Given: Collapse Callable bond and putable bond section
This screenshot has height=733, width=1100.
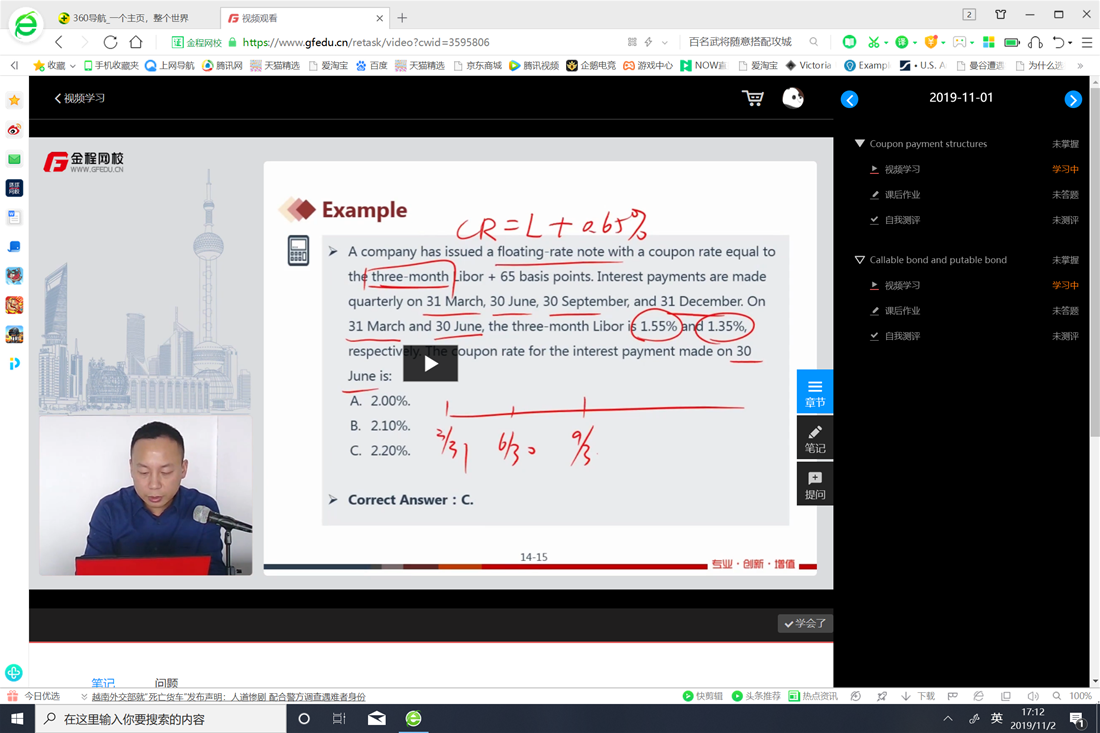Looking at the screenshot, I should pyautogui.click(x=859, y=260).
